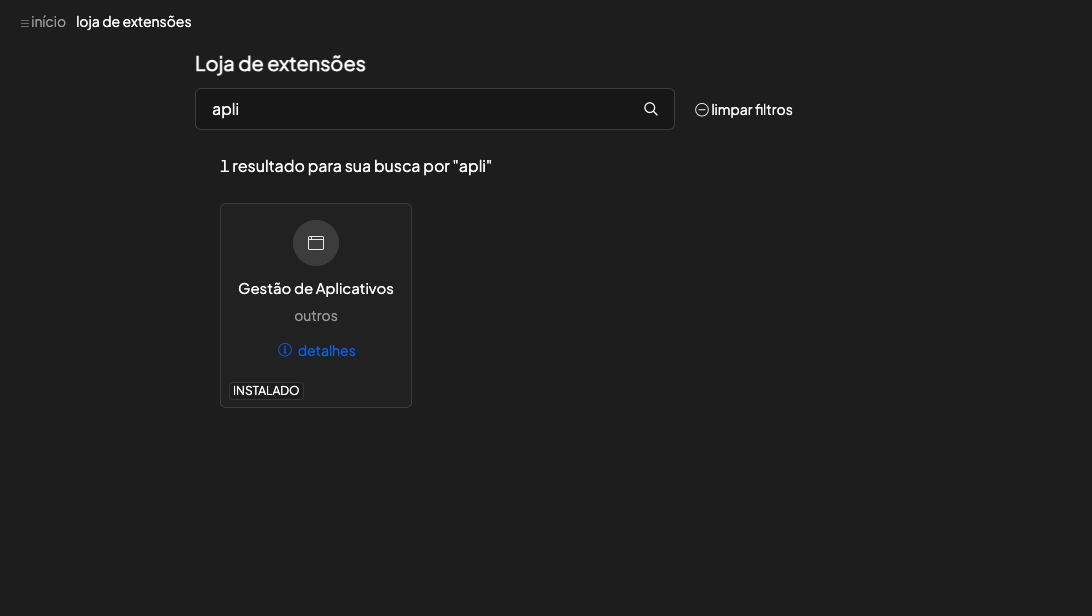Click the "1 resultado para sua busca" text
1092x616 pixels.
(x=356, y=166)
